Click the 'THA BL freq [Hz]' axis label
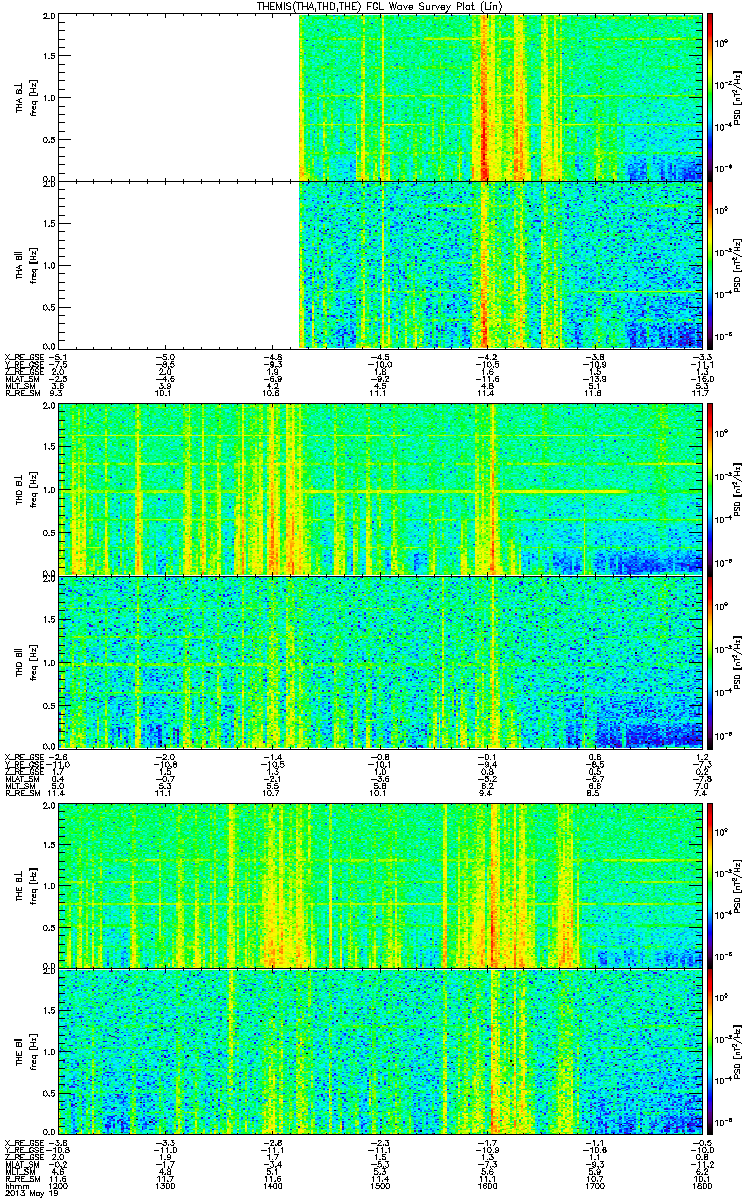Screen dimensions: 750x1200 coord(25,98)
